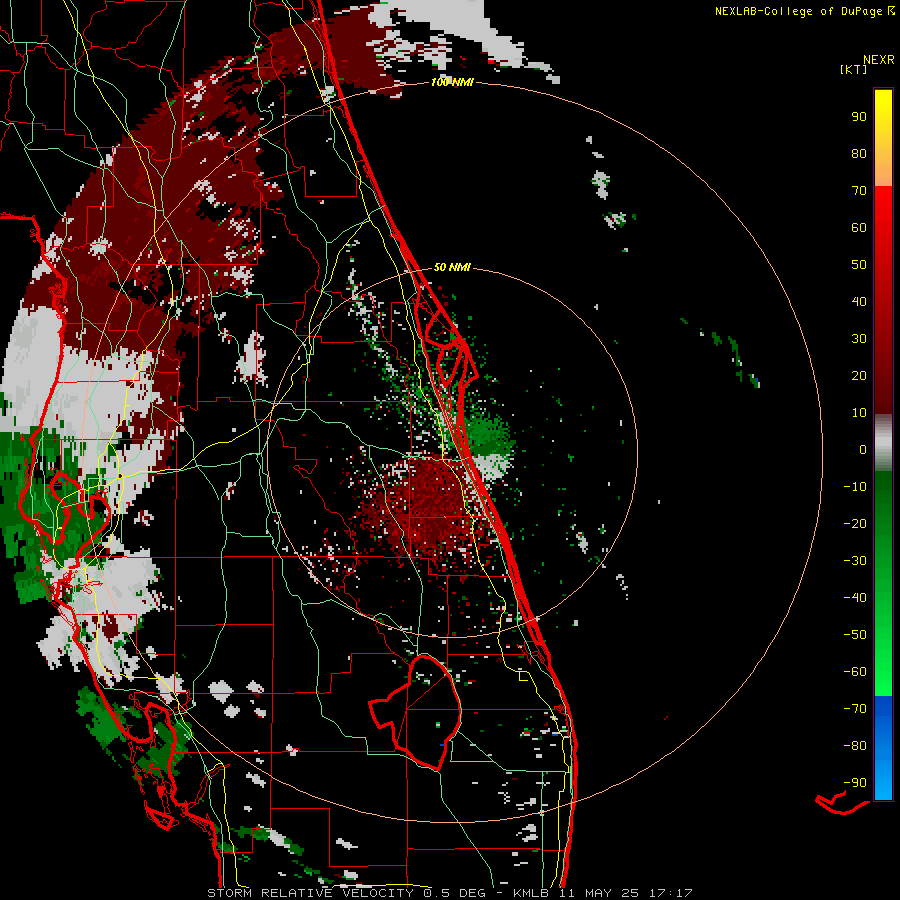The image size is (900, 900).
Task: Click the 0 value on velocity scale
Action: [863, 449]
